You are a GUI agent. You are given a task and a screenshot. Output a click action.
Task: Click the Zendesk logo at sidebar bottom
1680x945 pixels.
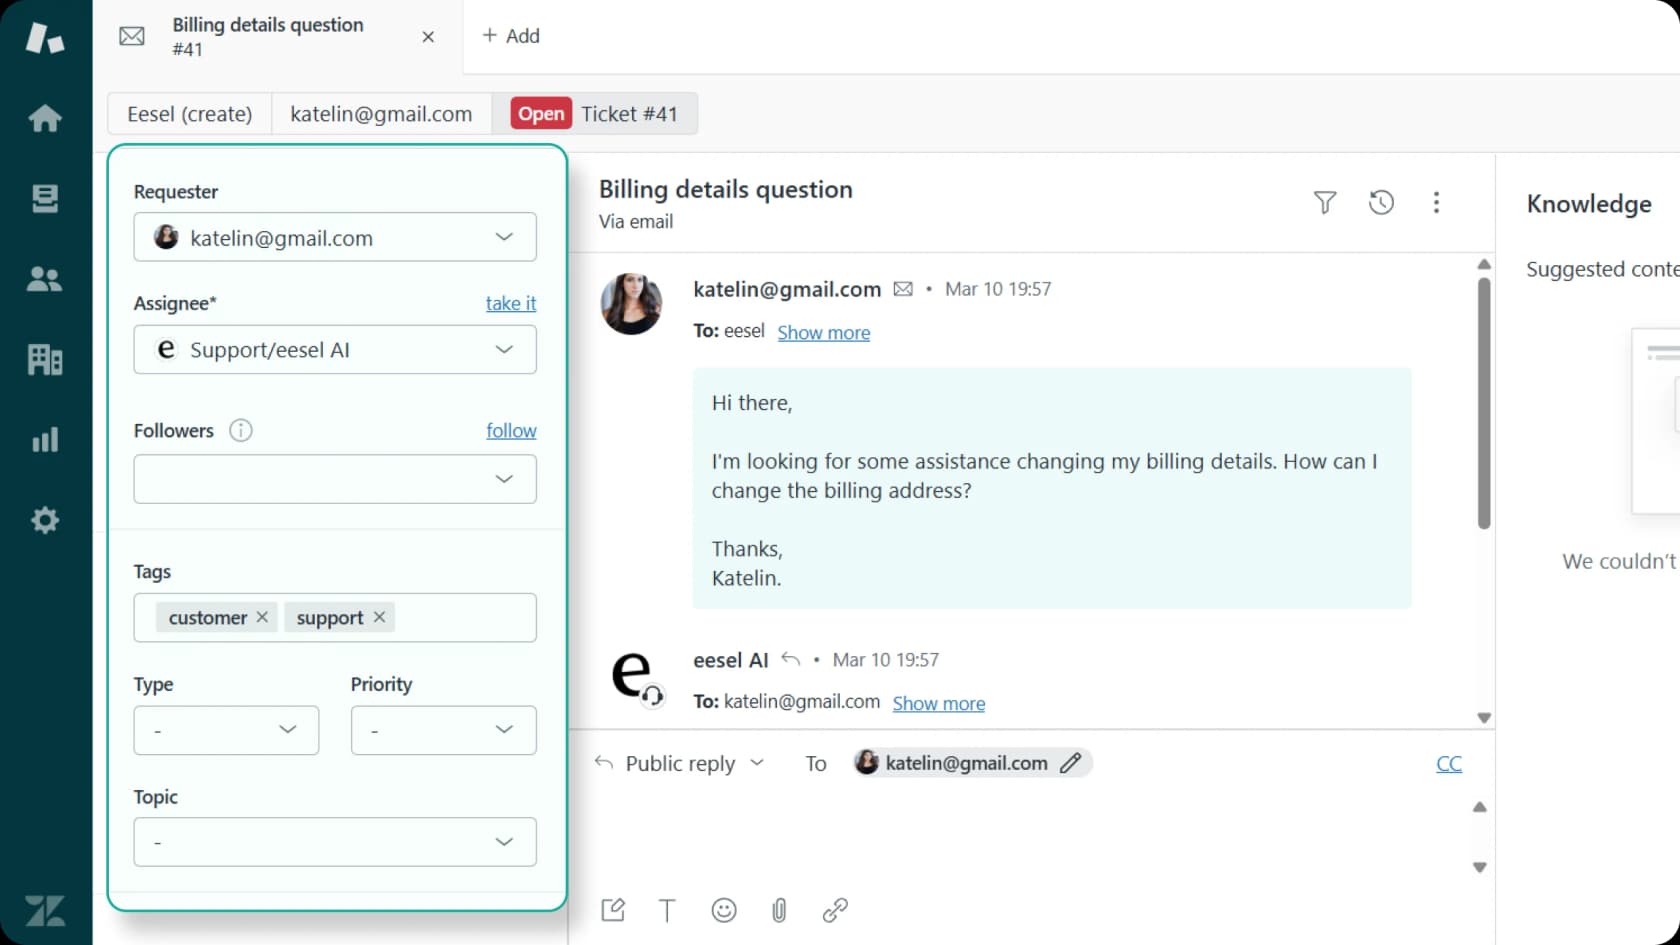[45, 910]
